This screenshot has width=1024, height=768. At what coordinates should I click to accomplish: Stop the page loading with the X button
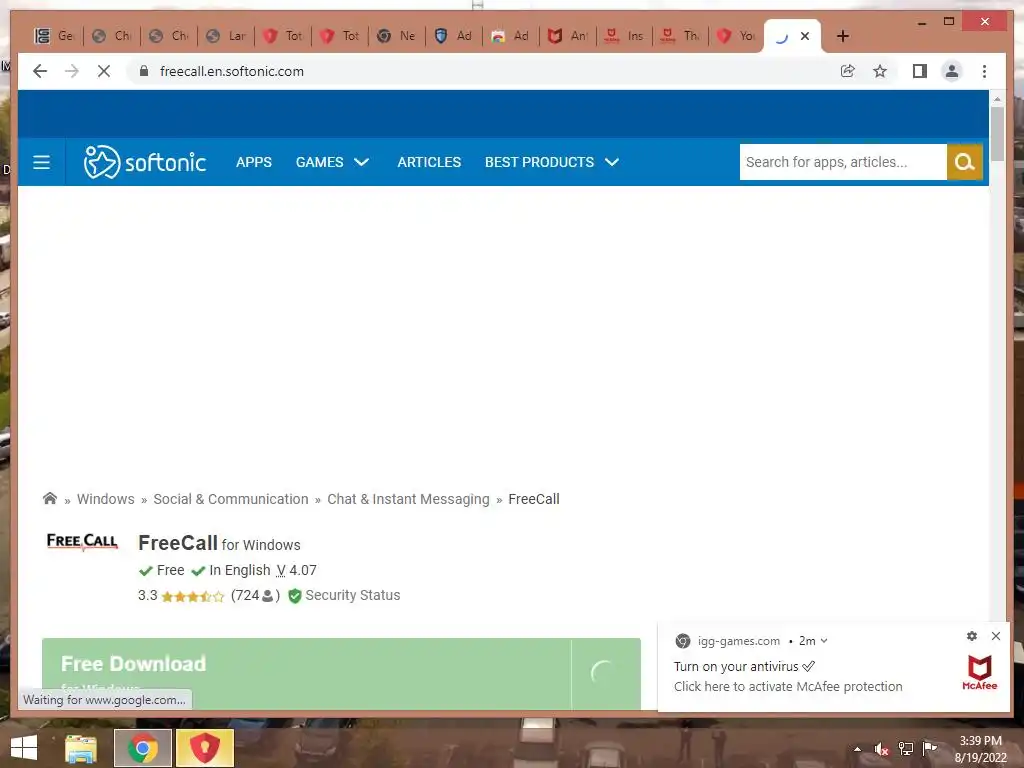(104, 71)
